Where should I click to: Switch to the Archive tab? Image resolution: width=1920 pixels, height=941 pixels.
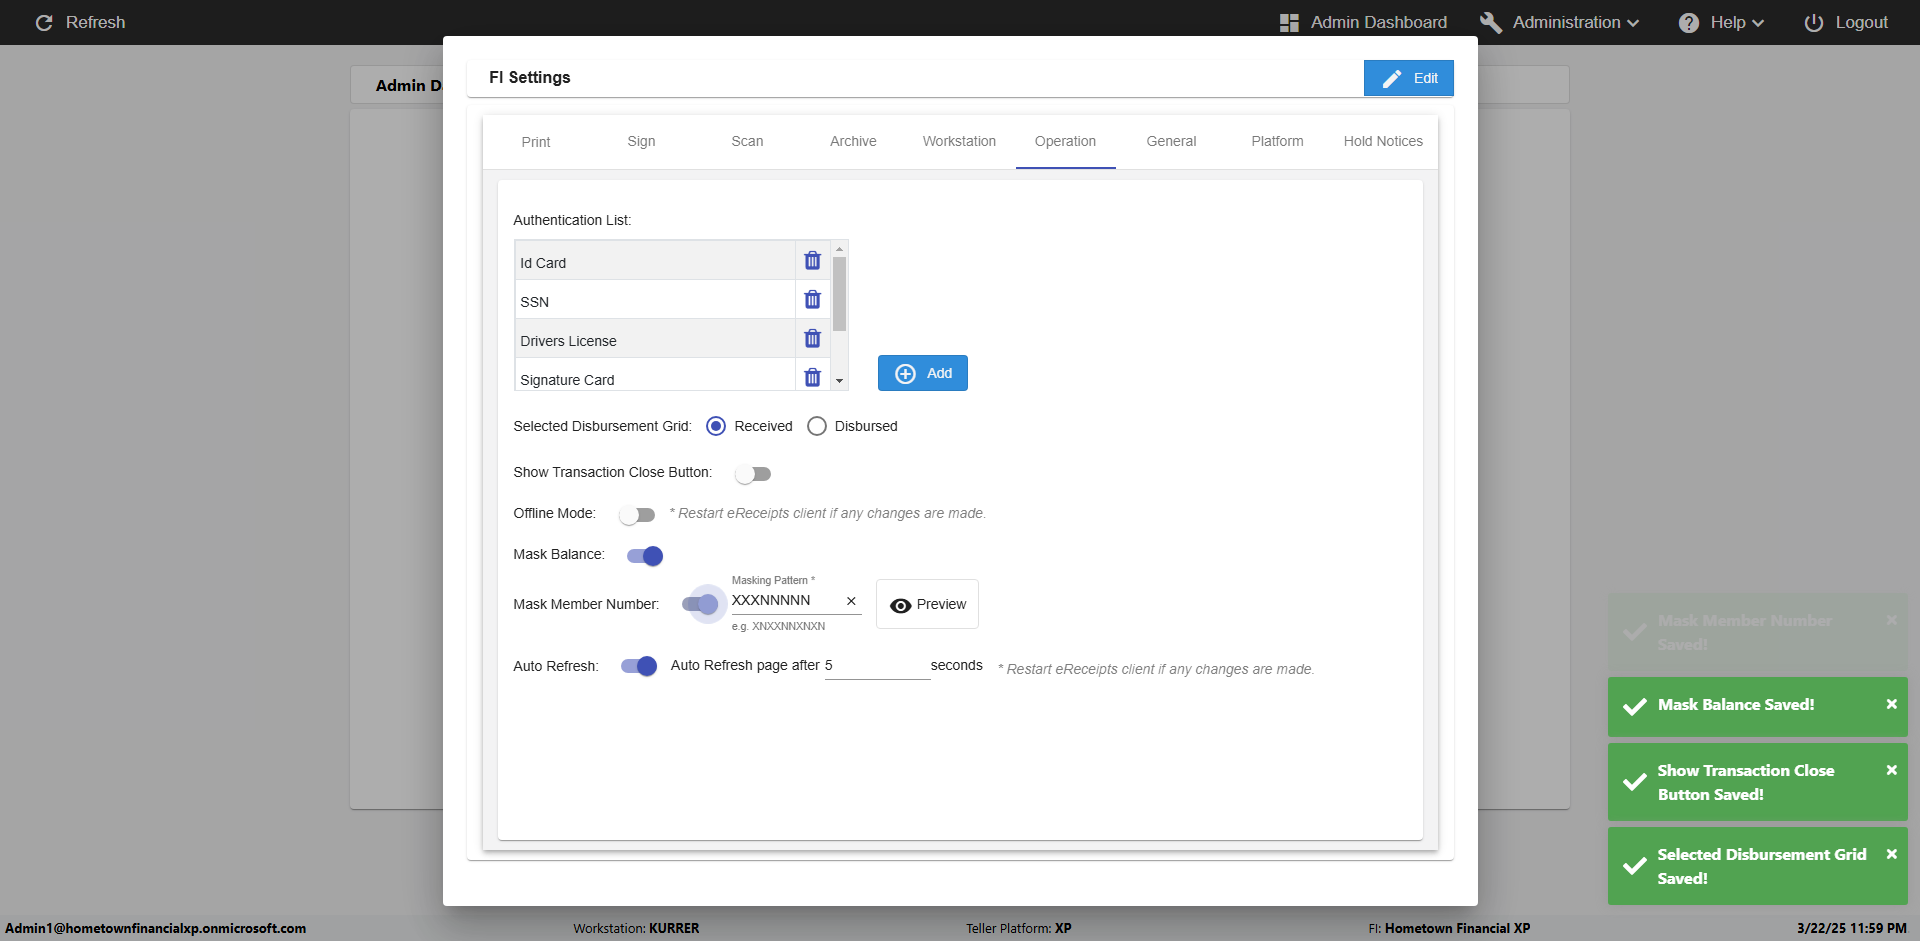point(853,142)
